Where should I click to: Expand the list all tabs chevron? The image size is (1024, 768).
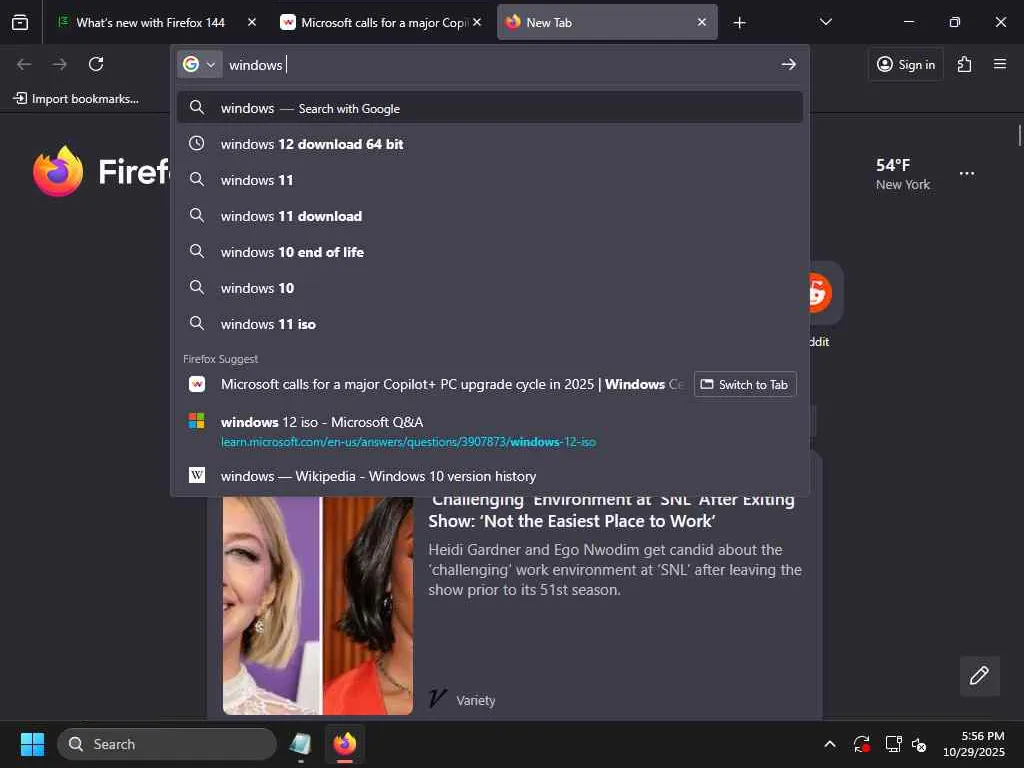click(x=825, y=22)
